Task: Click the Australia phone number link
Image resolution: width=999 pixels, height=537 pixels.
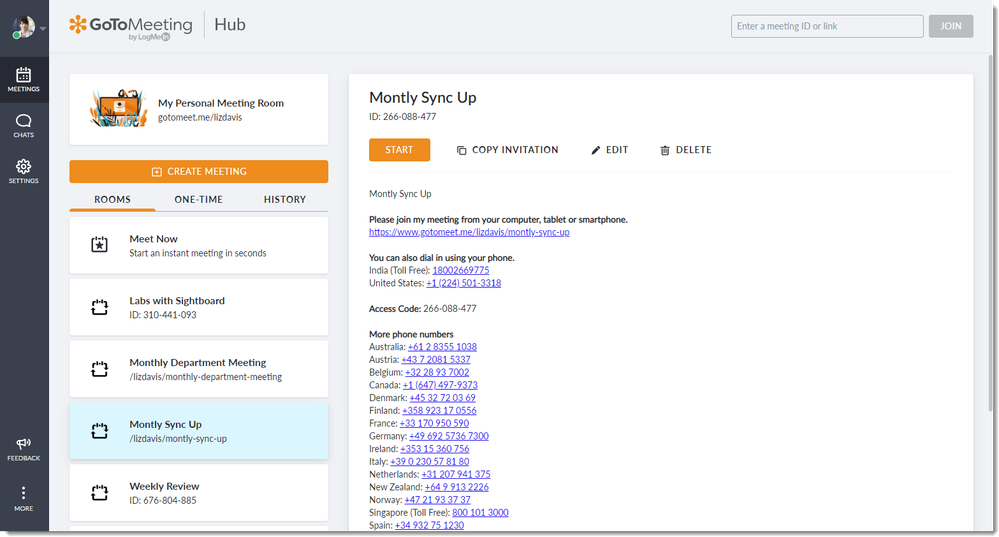Action: pyautogui.click(x=442, y=347)
